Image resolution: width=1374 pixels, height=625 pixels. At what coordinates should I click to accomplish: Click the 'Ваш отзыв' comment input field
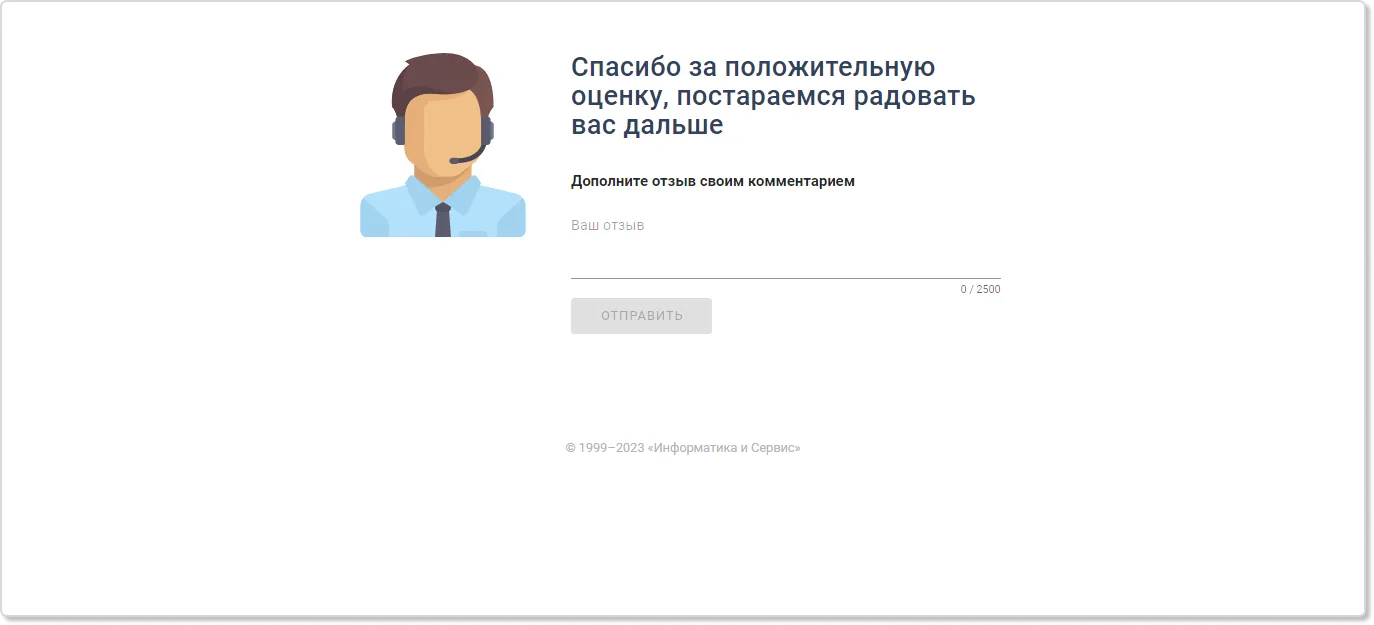785,244
